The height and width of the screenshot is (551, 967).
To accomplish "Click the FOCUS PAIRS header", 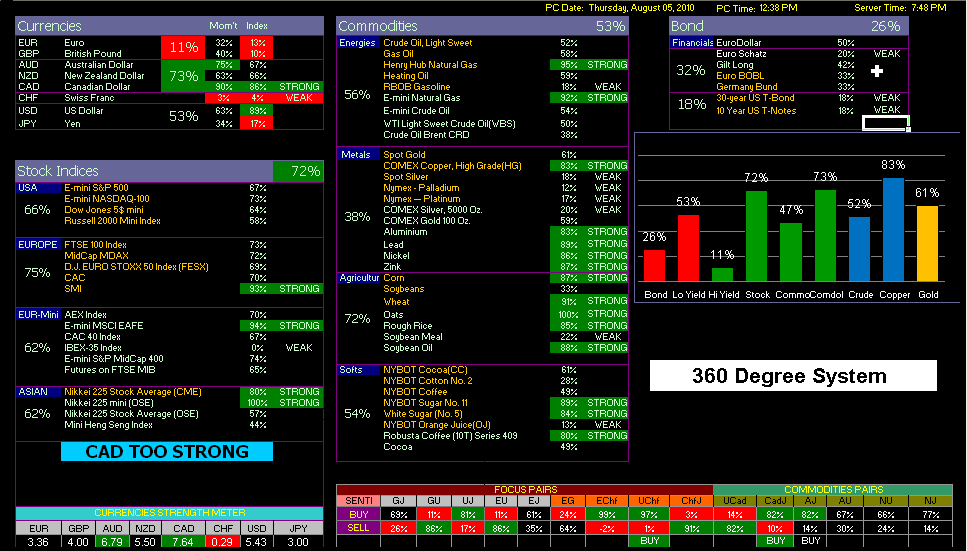I will [525, 489].
